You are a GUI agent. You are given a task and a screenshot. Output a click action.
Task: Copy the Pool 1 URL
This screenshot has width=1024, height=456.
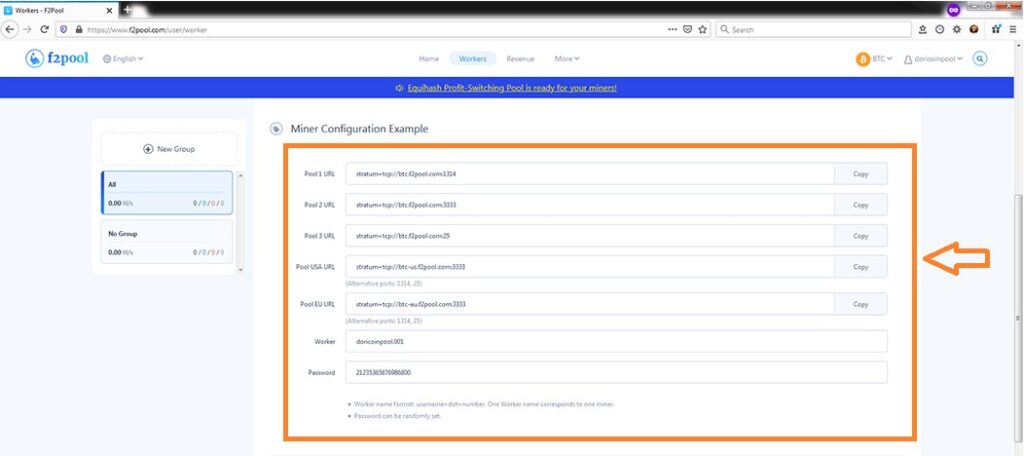coord(860,174)
